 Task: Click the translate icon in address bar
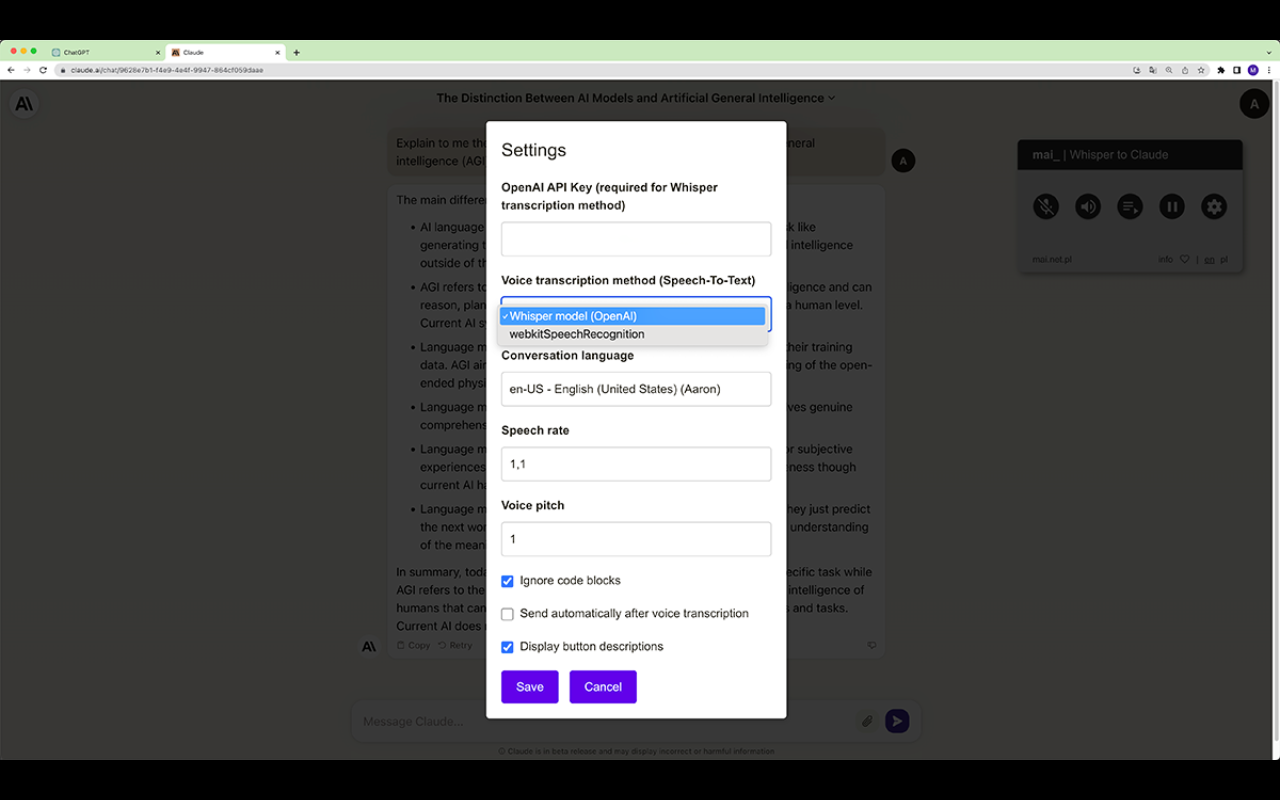[x=1153, y=70]
